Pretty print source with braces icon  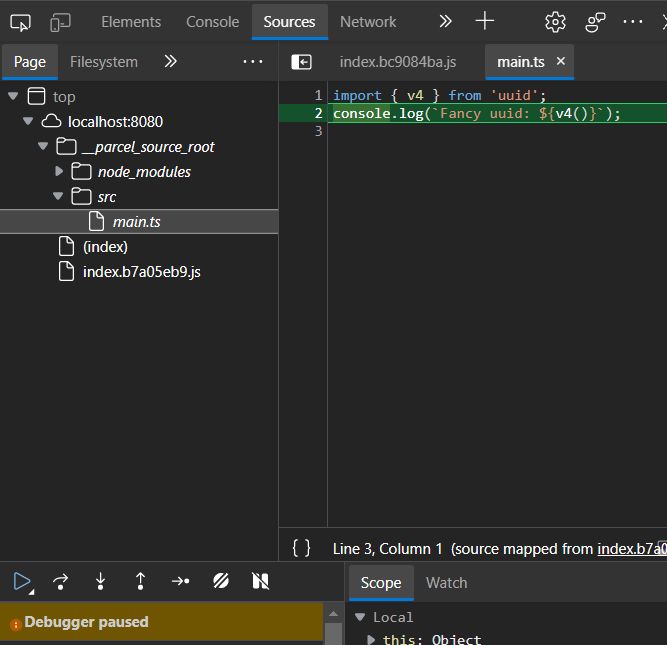point(301,548)
